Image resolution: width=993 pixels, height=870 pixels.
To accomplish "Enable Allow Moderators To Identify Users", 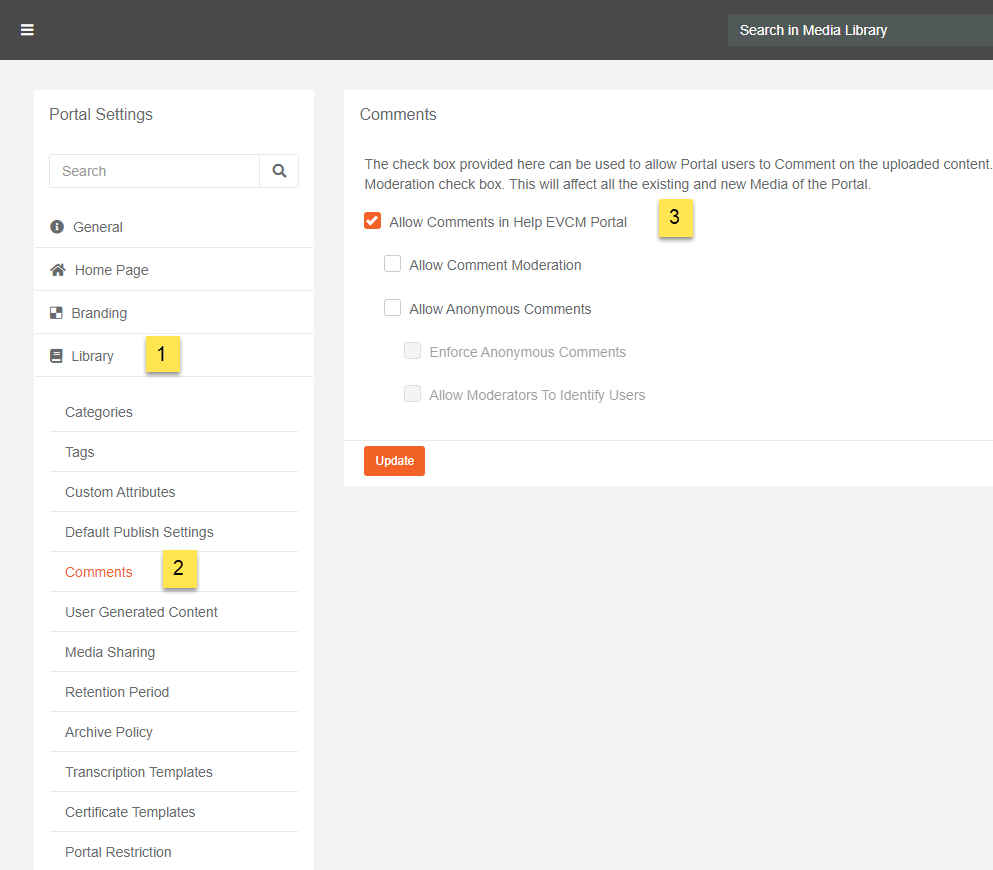I will coord(412,393).
